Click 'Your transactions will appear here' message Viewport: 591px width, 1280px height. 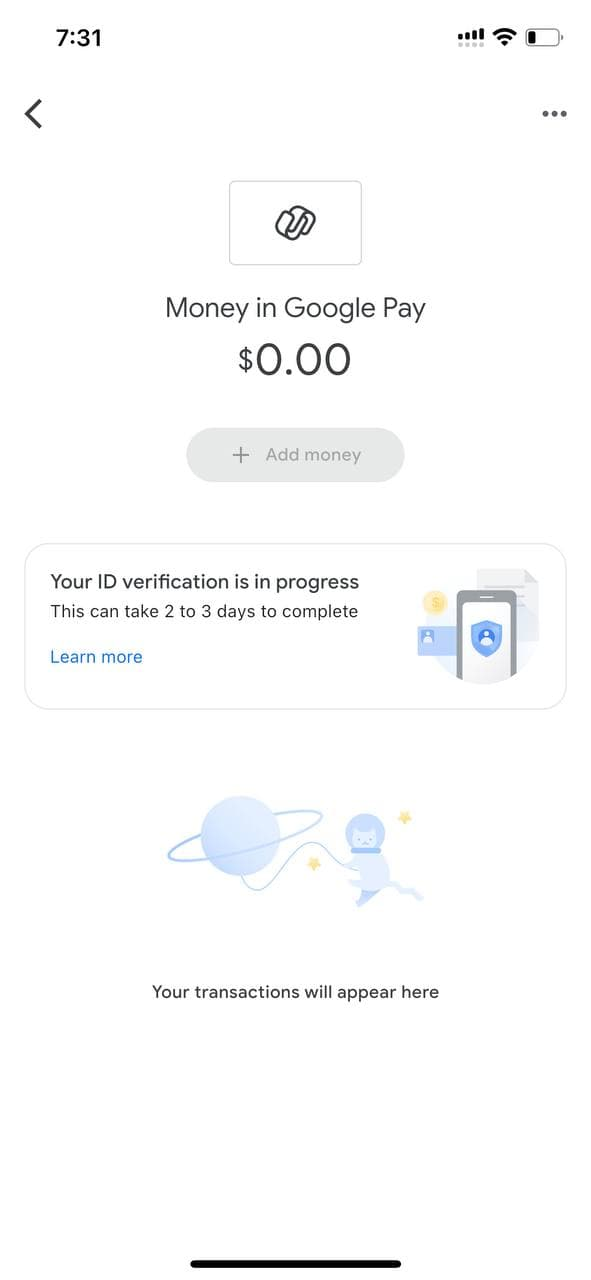click(x=295, y=992)
